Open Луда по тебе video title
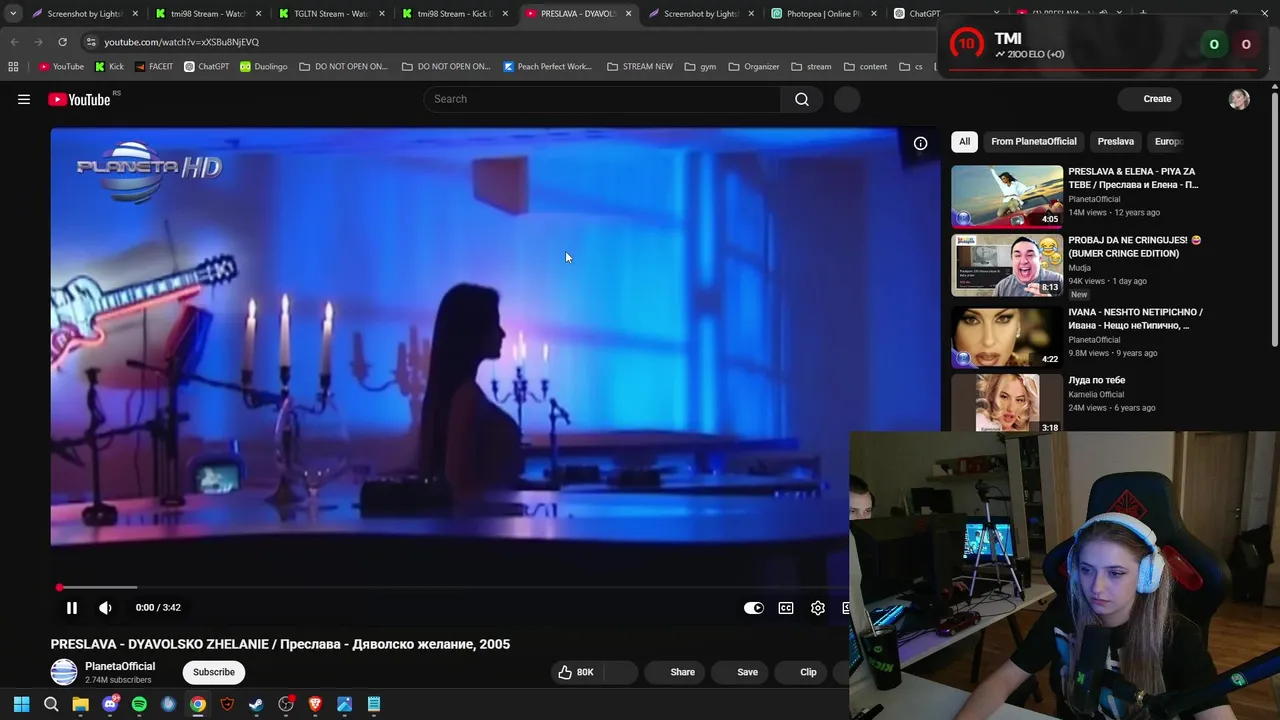The height and width of the screenshot is (720, 1280). pos(1097,380)
